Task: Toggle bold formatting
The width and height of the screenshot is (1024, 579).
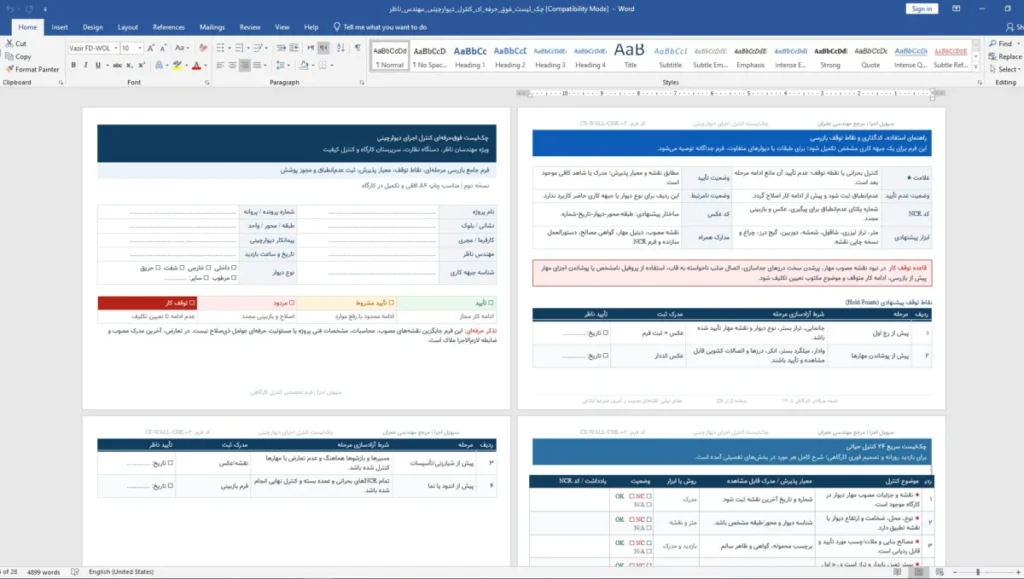Action: [73, 65]
